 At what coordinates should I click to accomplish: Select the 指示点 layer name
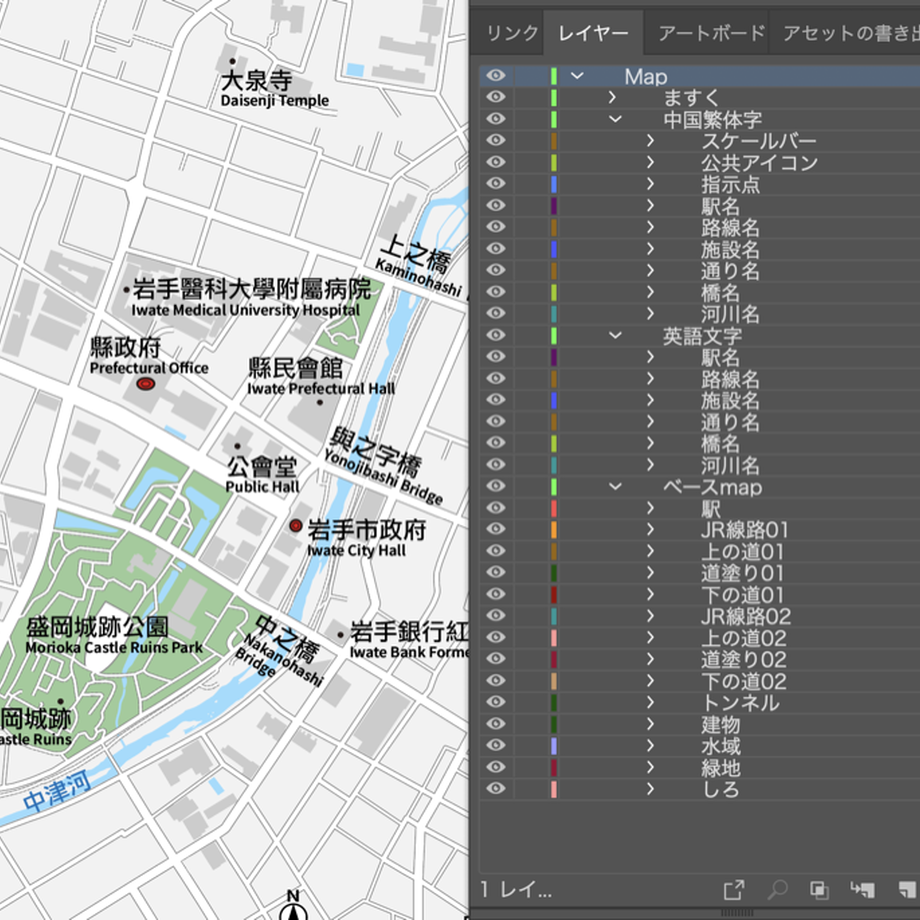pyautogui.click(x=730, y=184)
